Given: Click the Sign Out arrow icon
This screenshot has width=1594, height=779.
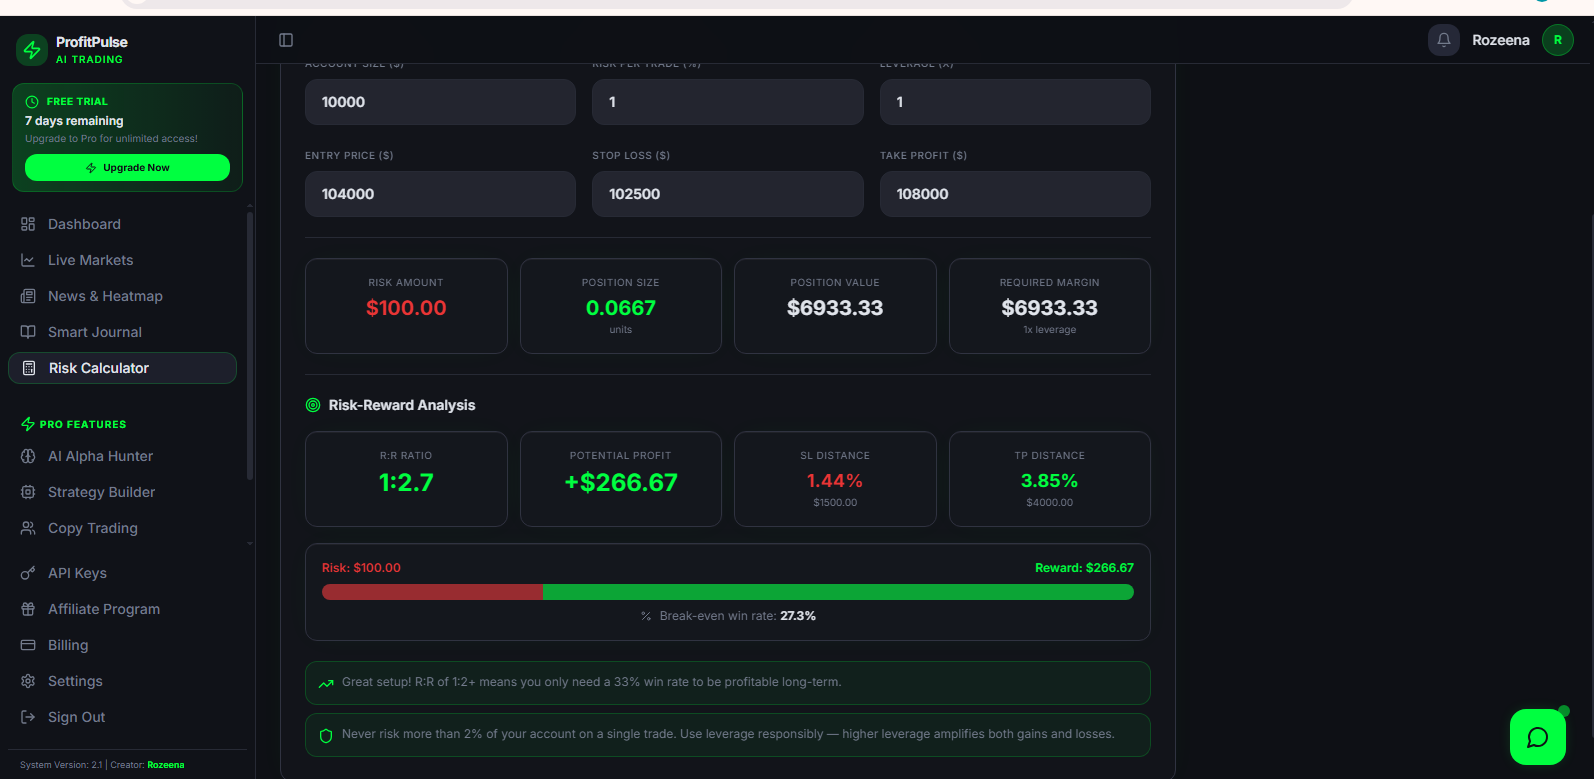Looking at the screenshot, I should tap(28, 717).
